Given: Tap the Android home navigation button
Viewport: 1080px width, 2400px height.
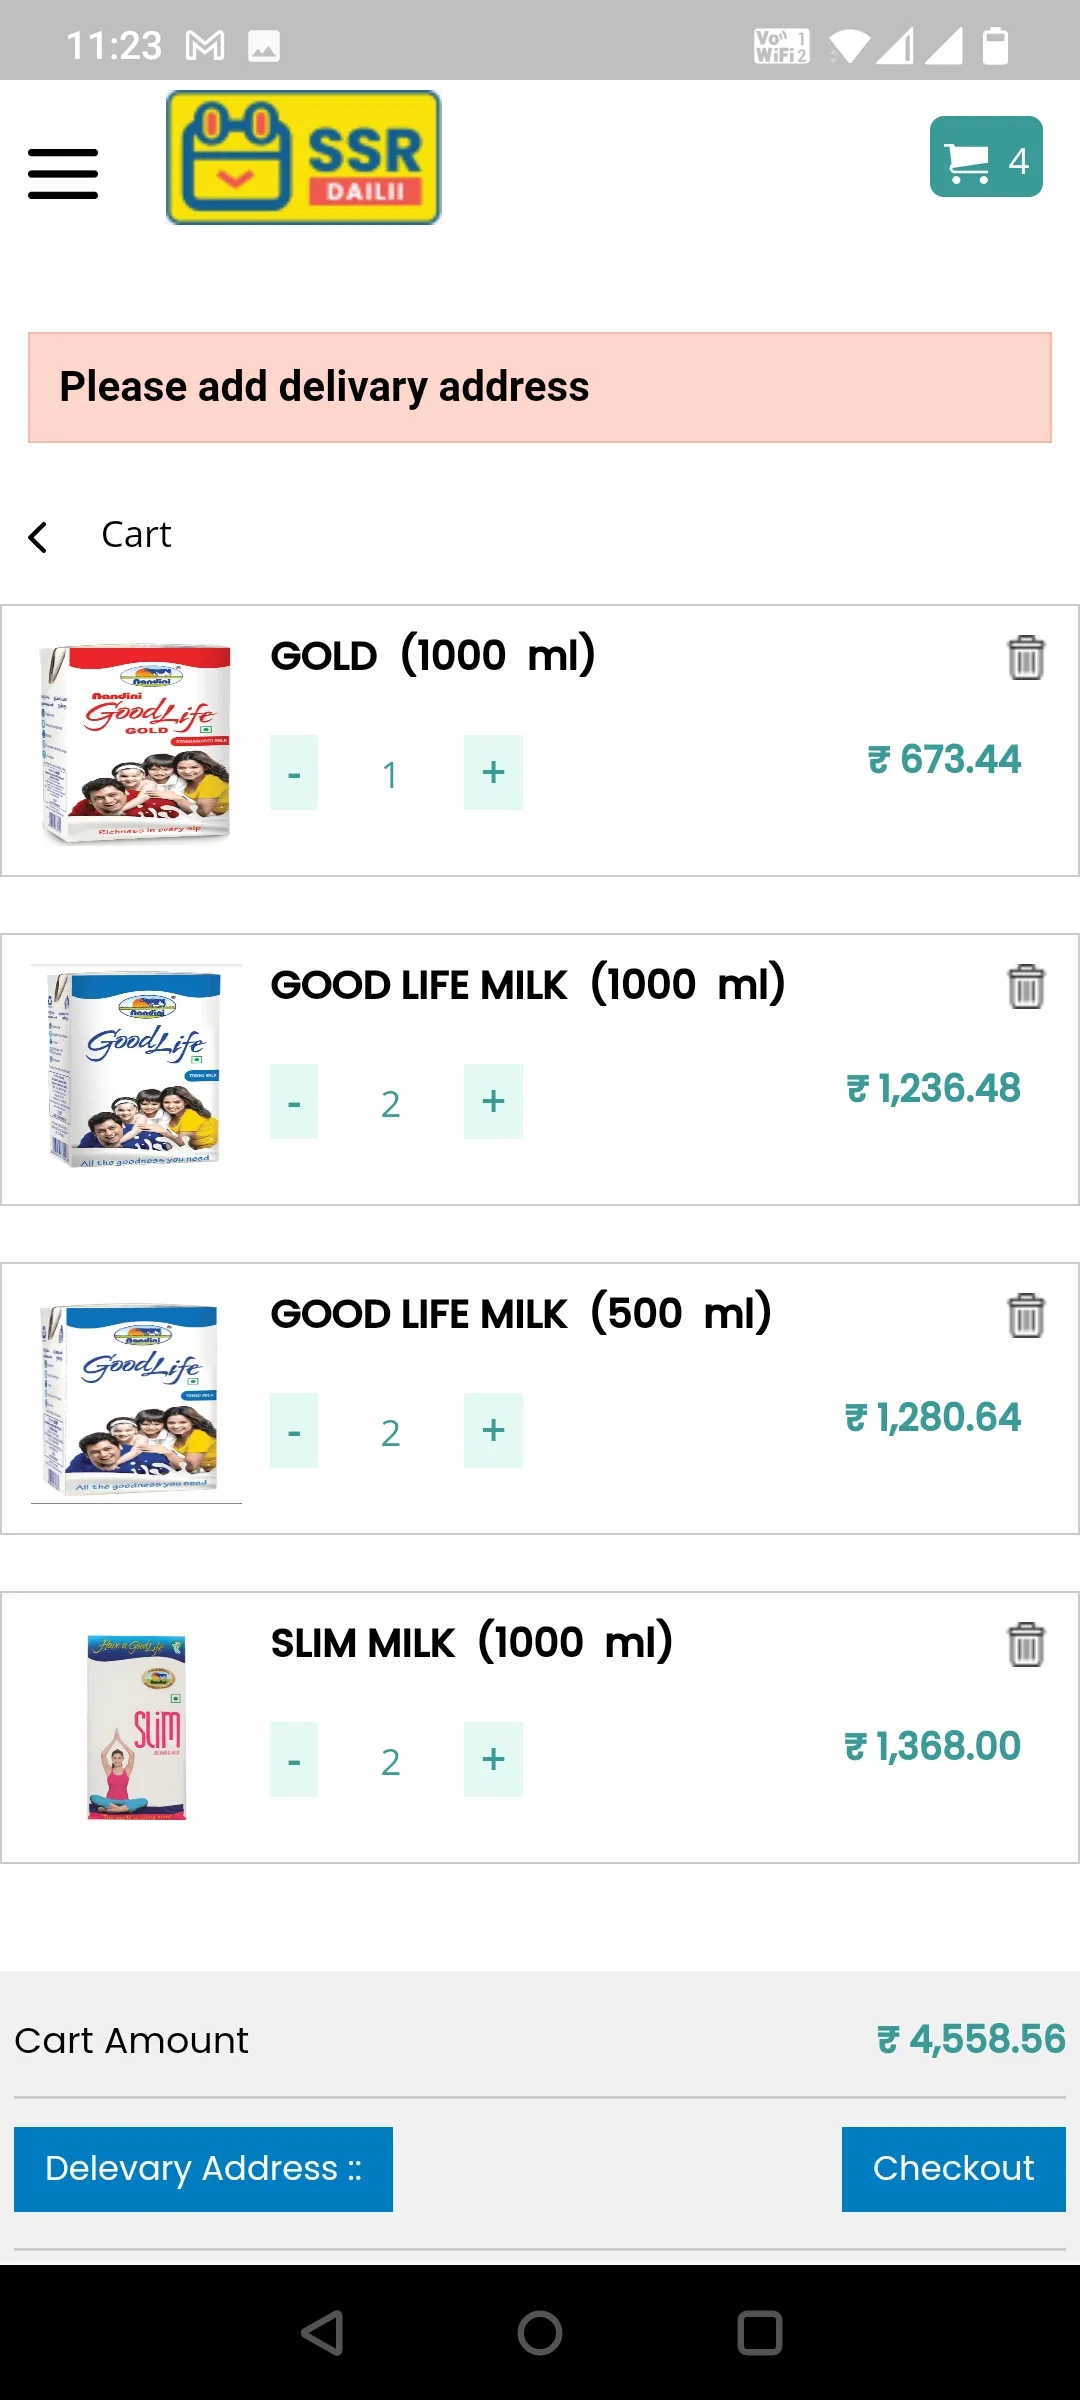Looking at the screenshot, I should [x=540, y=2333].
